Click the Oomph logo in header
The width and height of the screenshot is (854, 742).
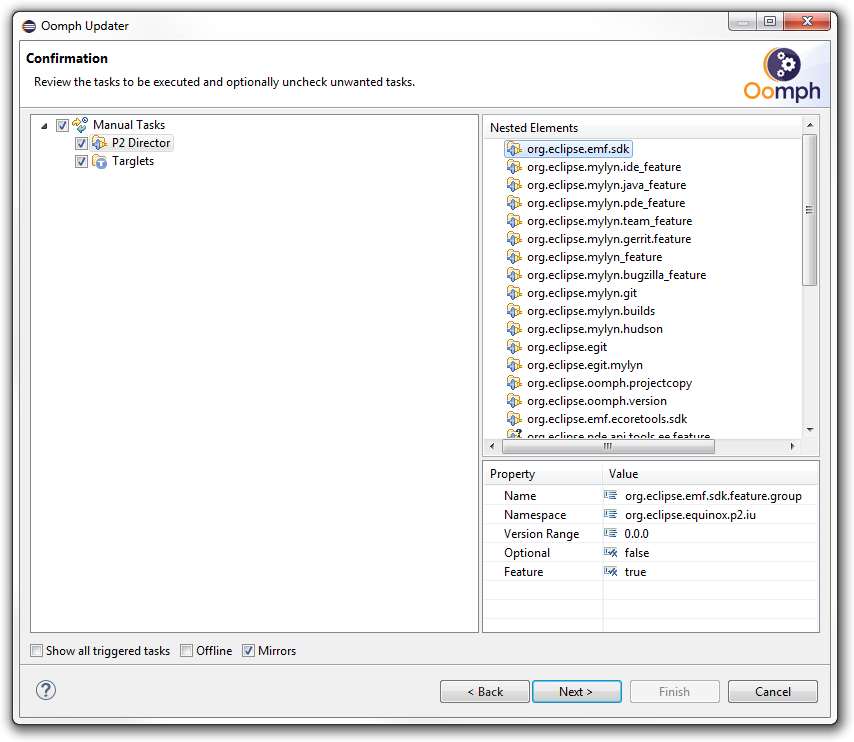(782, 74)
